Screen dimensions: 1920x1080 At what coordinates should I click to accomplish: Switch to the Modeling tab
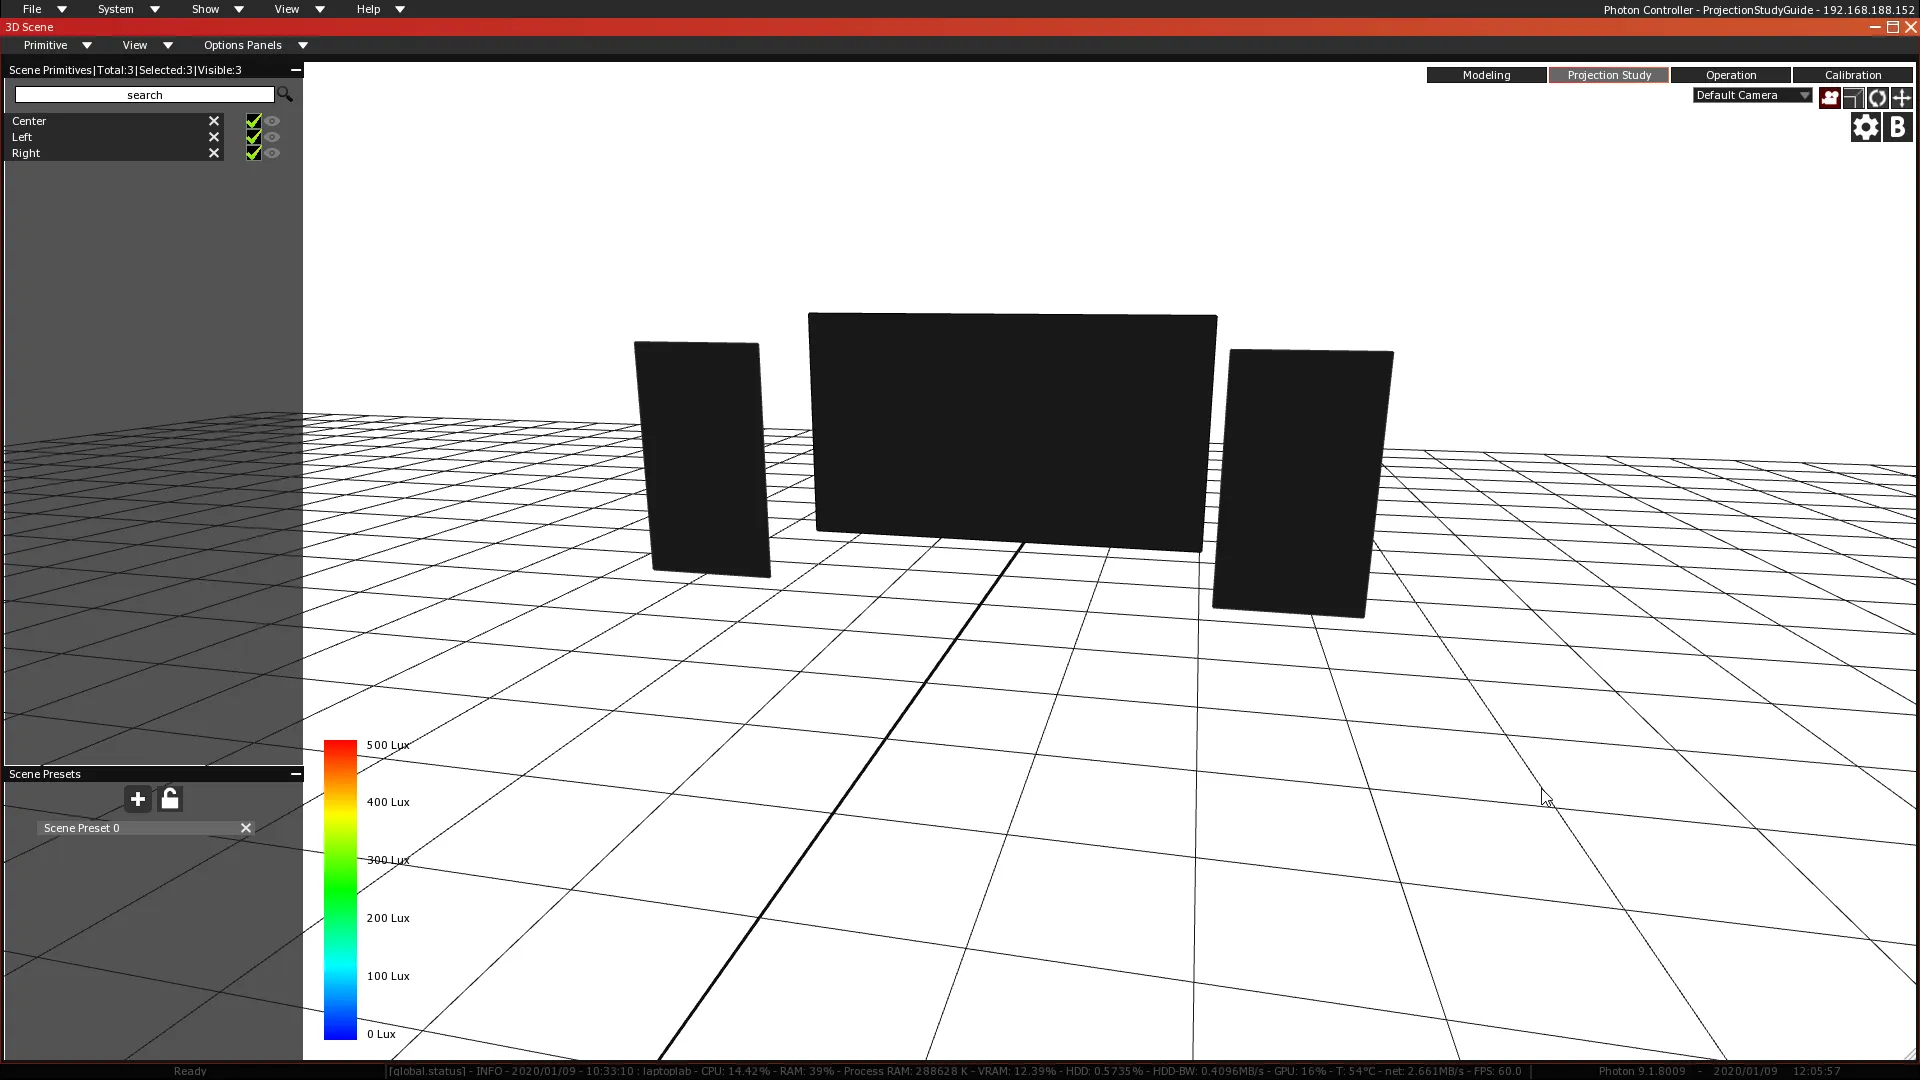pyautogui.click(x=1486, y=75)
